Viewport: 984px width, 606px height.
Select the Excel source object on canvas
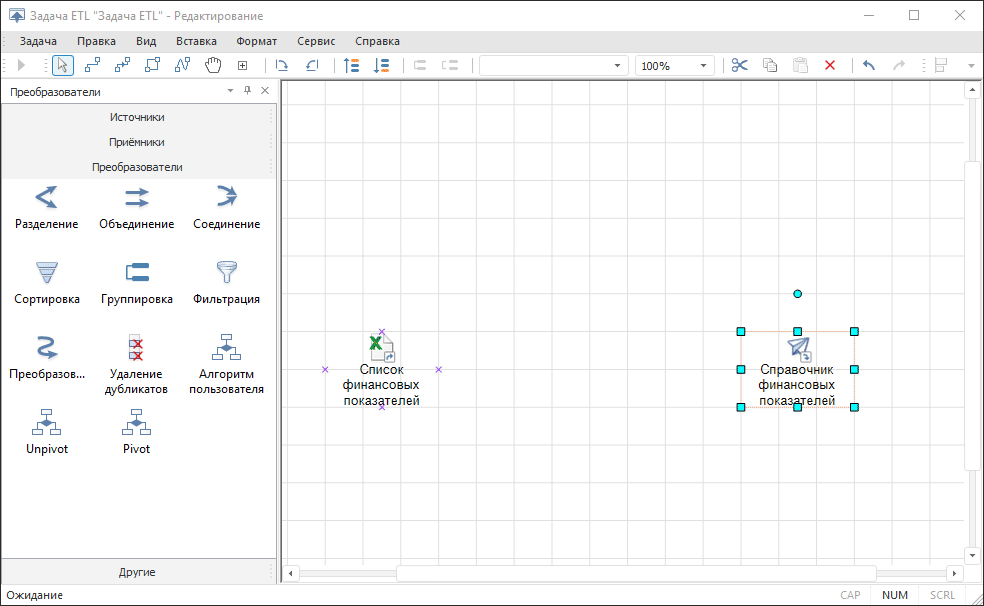(381, 348)
